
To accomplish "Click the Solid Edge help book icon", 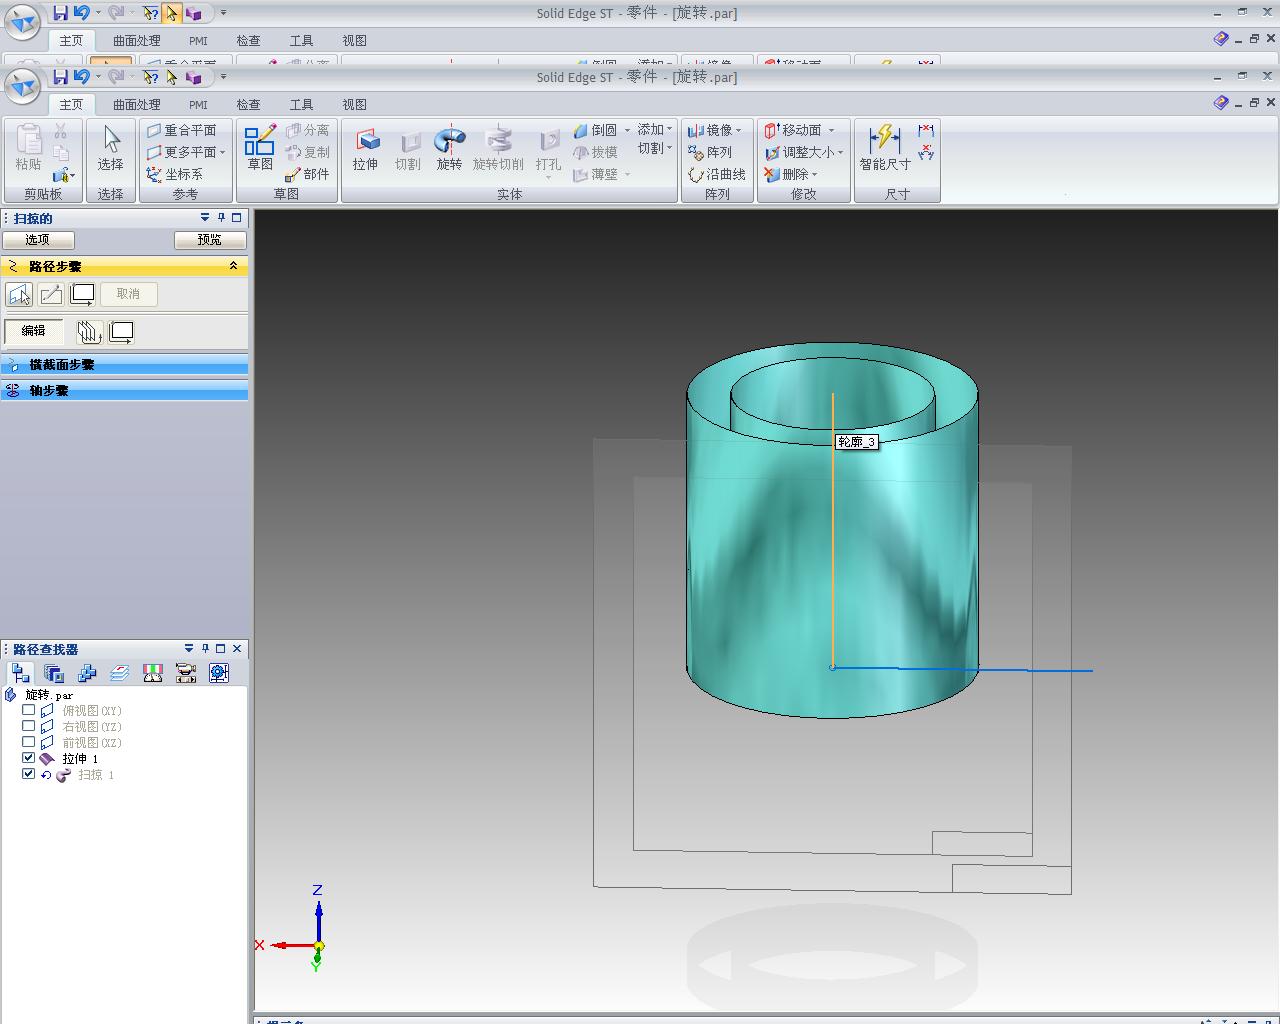I will point(1221,102).
